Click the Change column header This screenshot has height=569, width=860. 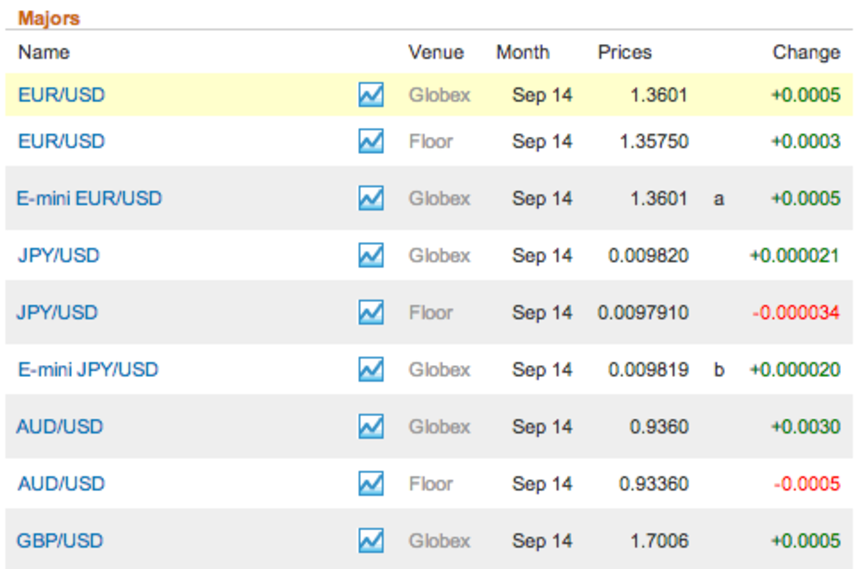[806, 52]
